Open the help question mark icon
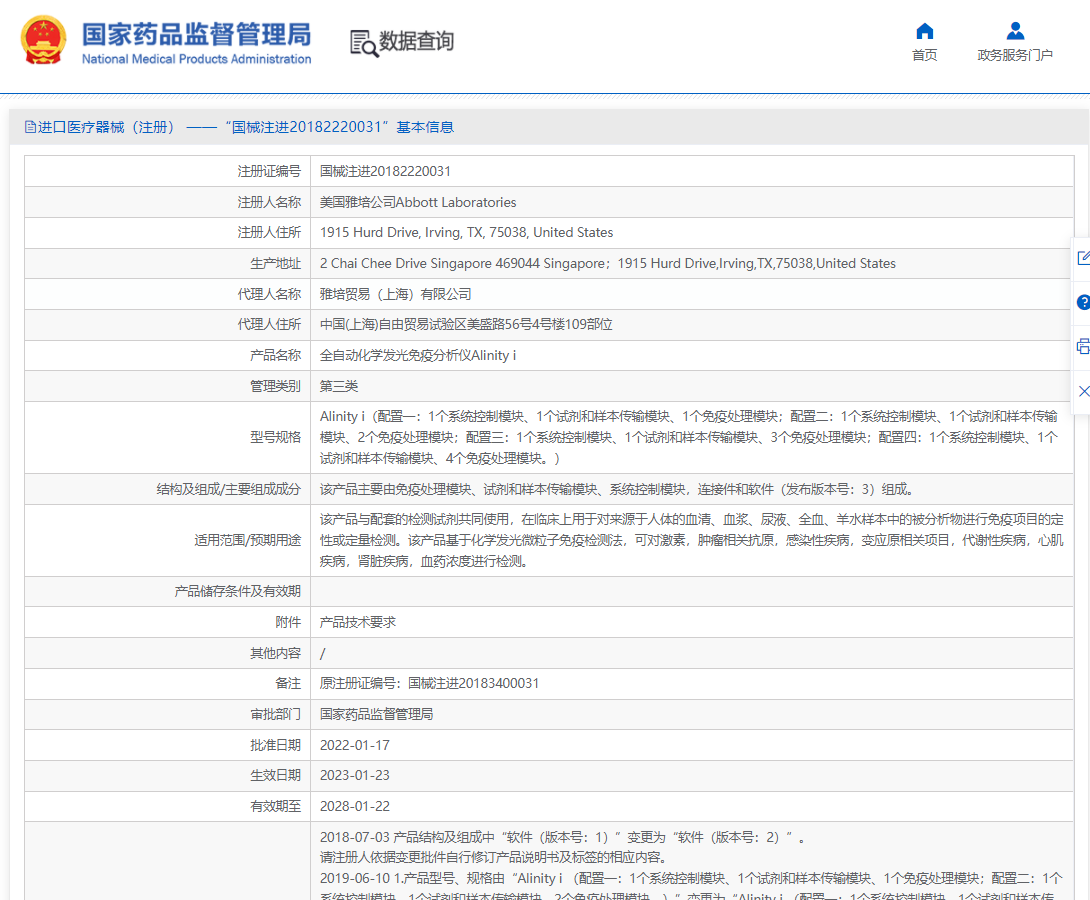The height and width of the screenshot is (900, 1090). pos(1083,302)
